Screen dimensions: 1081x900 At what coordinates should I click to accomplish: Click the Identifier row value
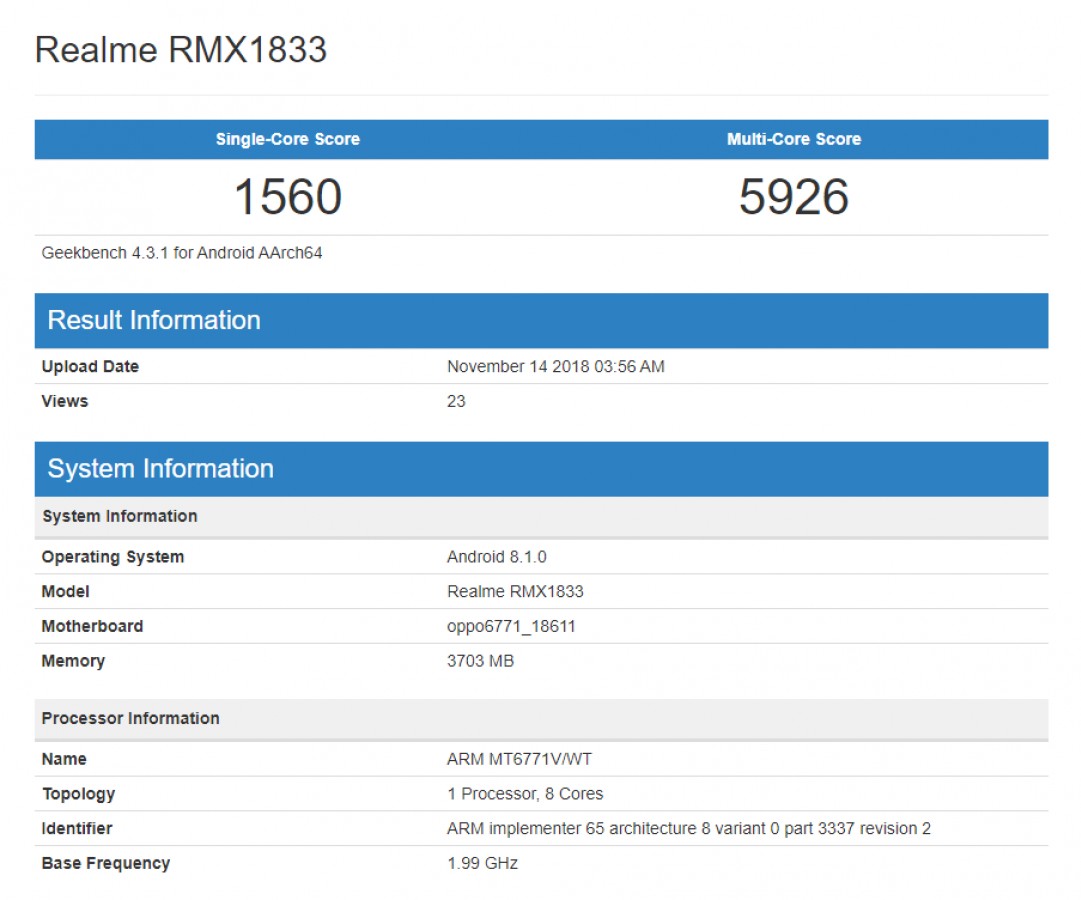[689, 828]
